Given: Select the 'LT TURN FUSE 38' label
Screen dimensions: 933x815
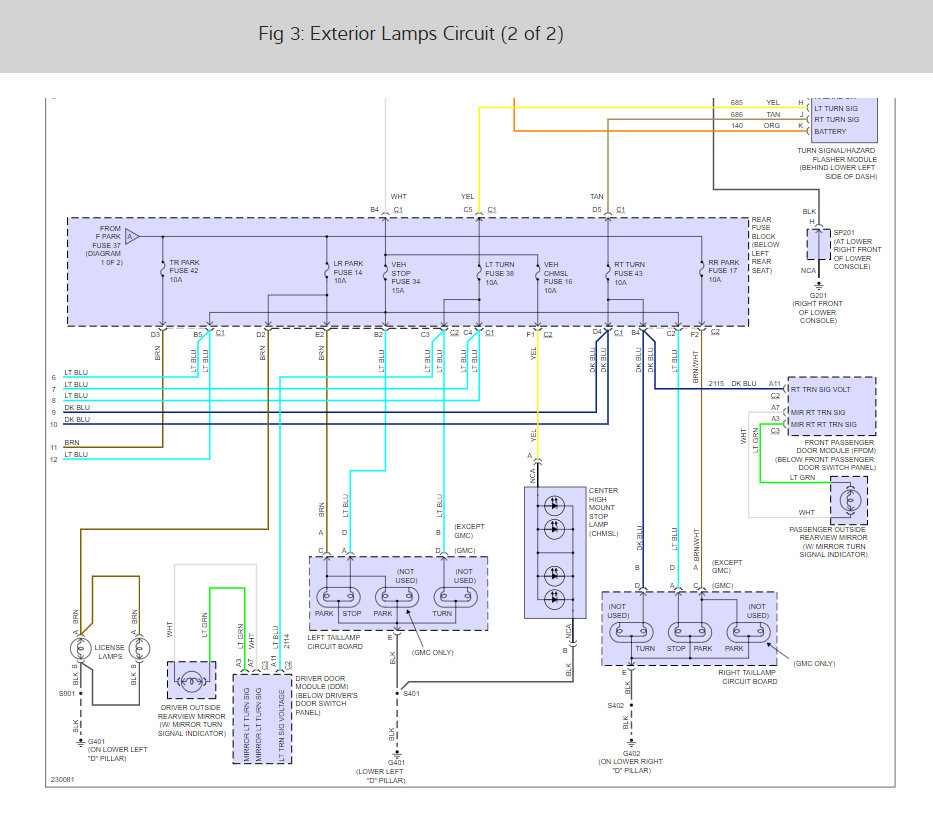Looking at the screenshot, I should pyautogui.click(x=499, y=274).
